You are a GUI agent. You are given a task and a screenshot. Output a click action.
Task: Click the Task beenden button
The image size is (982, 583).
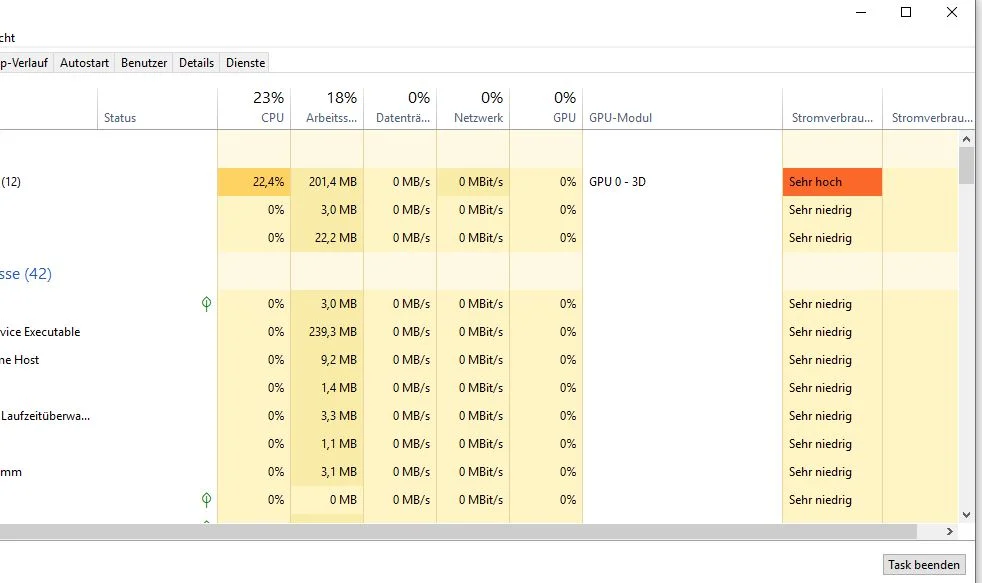pos(924,564)
